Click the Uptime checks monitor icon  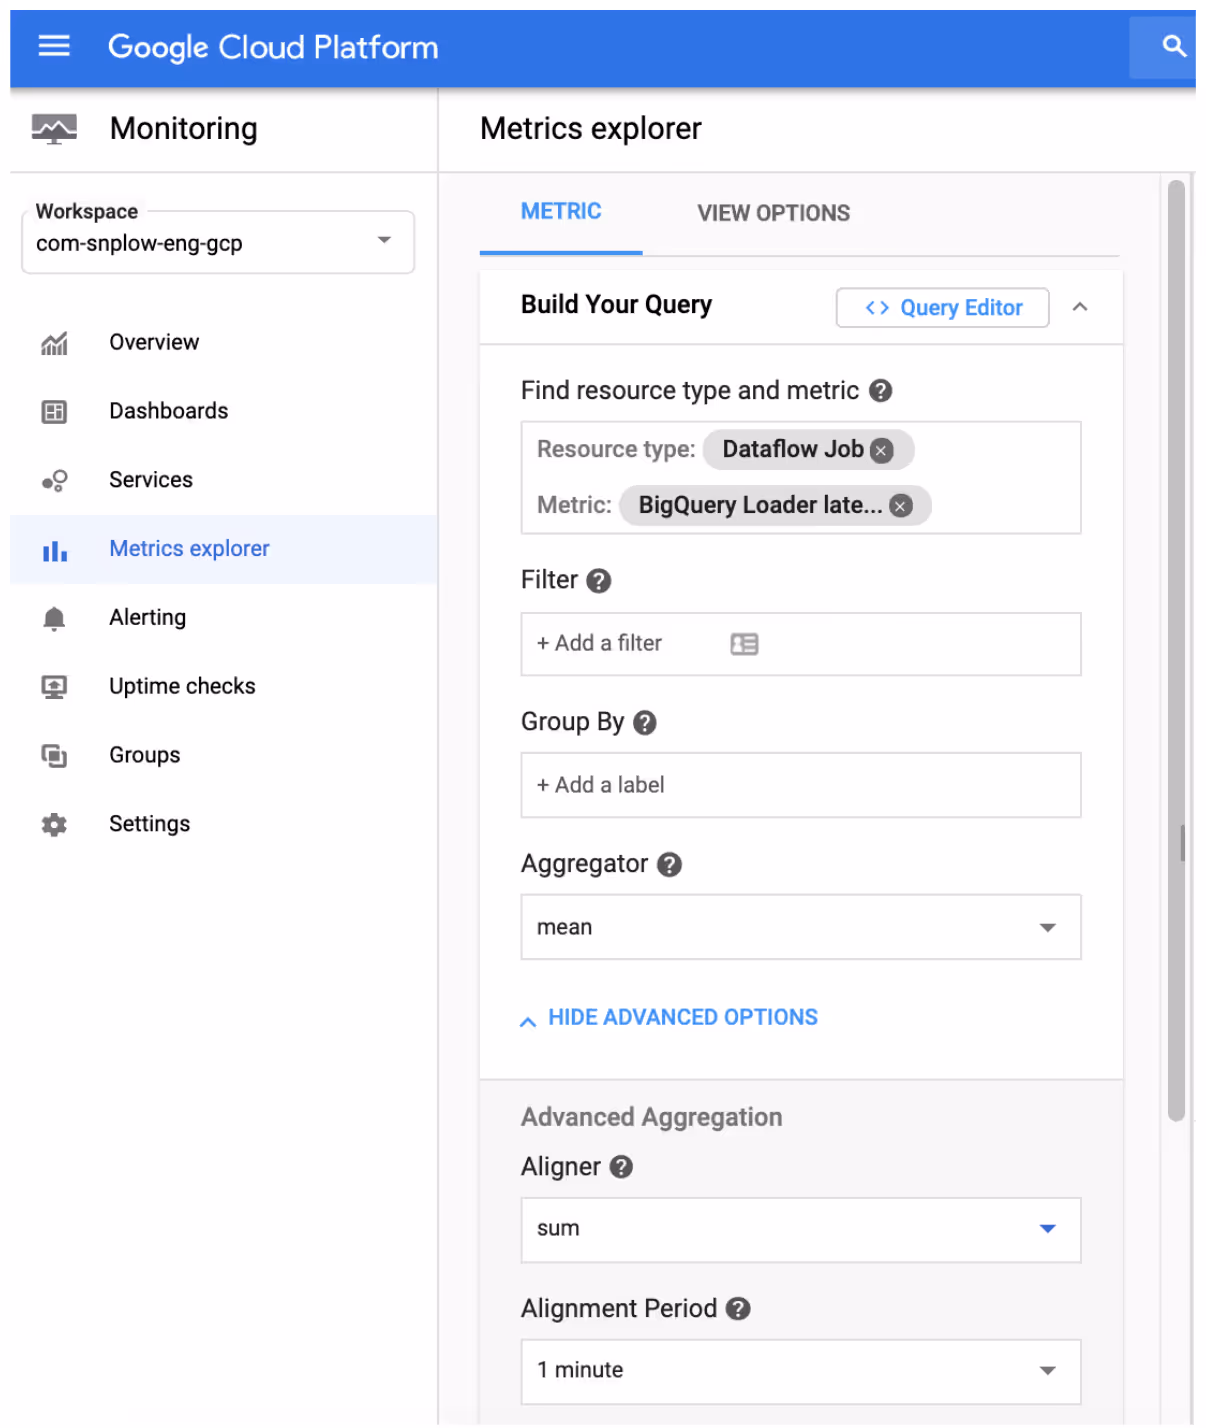click(54, 687)
